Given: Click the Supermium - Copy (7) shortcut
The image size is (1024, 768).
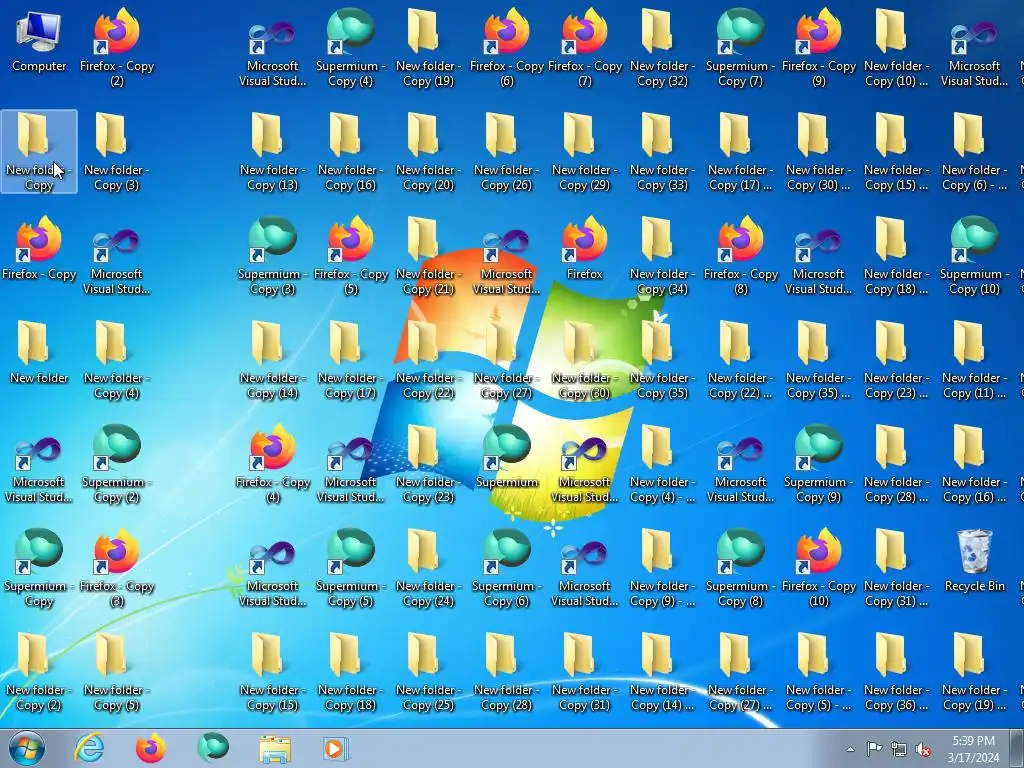Looking at the screenshot, I should point(741,48).
